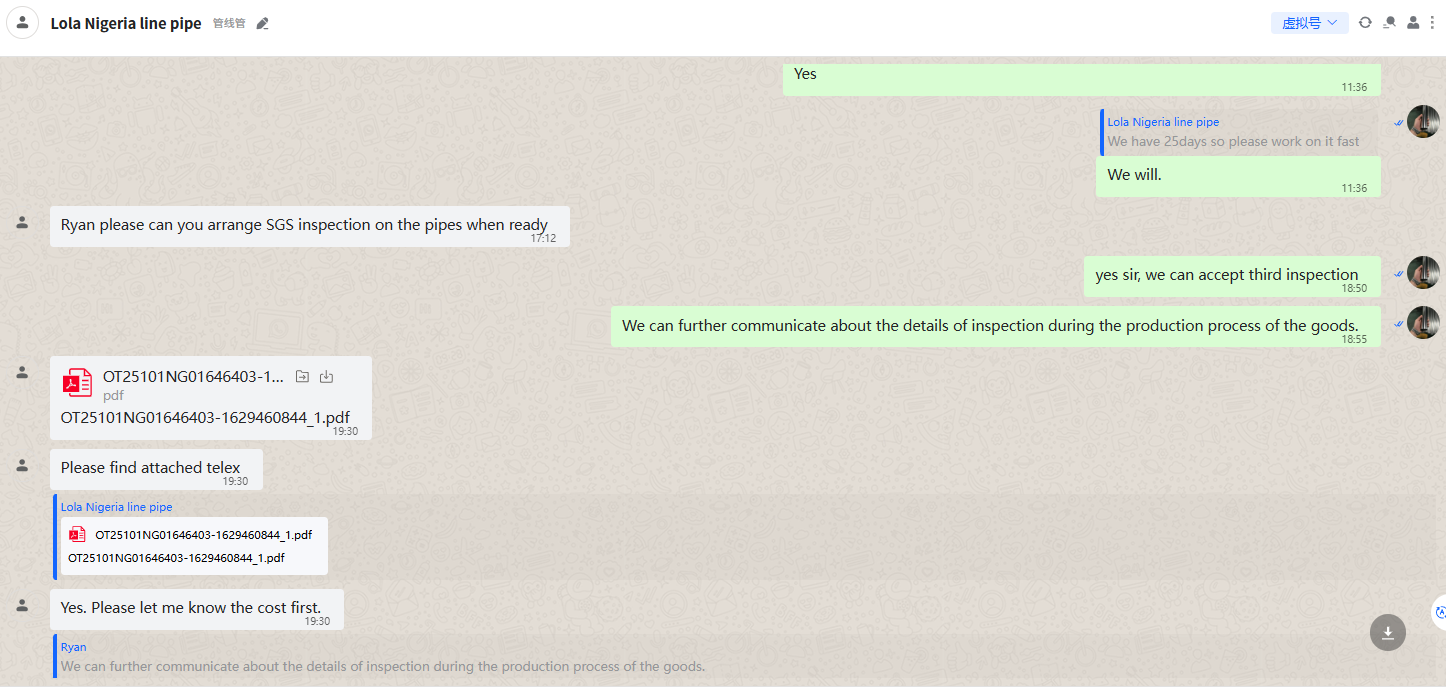Open chat history search icon

click(x=1389, y=22)
